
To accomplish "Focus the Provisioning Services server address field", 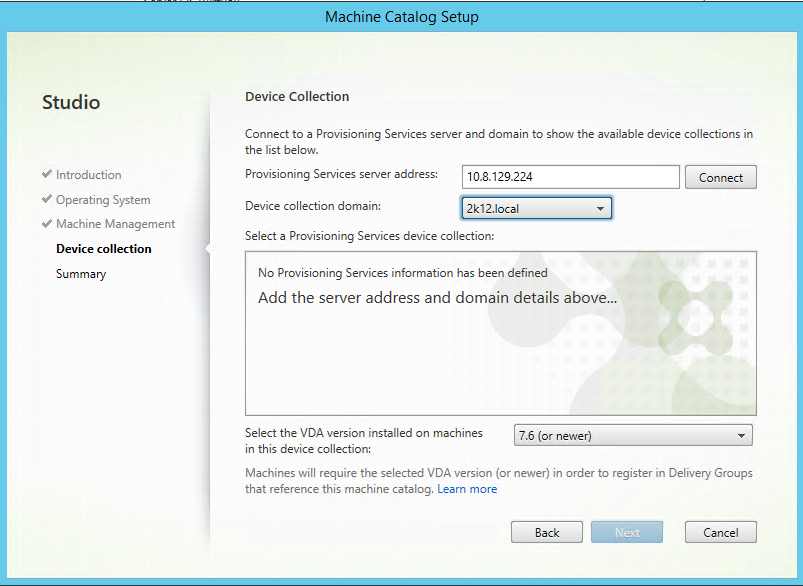I will [x=570, y=177].
